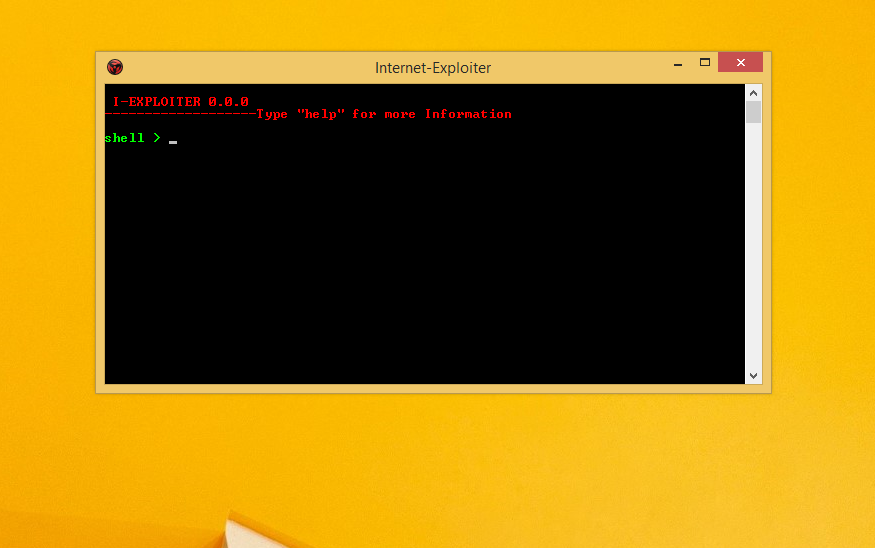The height and width of the screenshot is (548, 875).
Task: Click the "I-EXPLOITER 0.0.0" banner text
Action: (181, 102)
